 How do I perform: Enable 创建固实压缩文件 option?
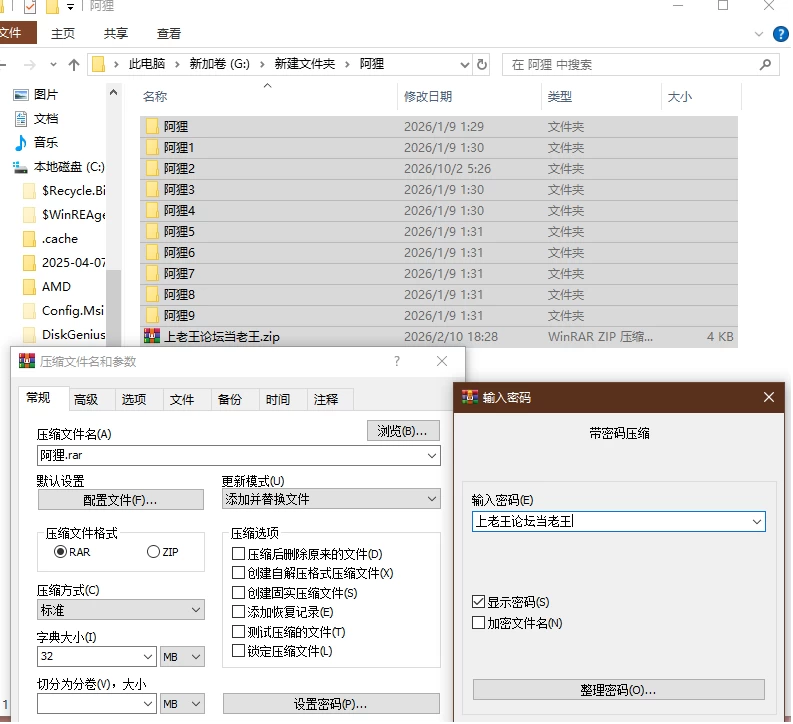(x=238, y=593)
